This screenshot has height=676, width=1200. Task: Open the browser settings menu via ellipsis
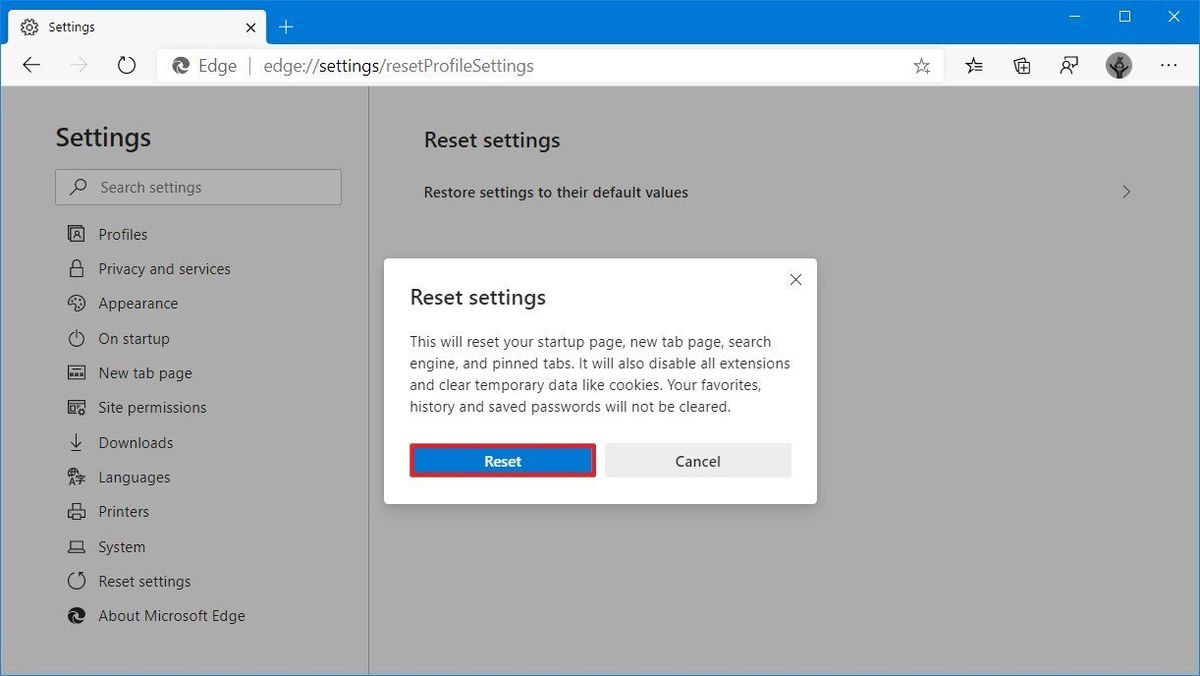click(x=1168, y=65)
